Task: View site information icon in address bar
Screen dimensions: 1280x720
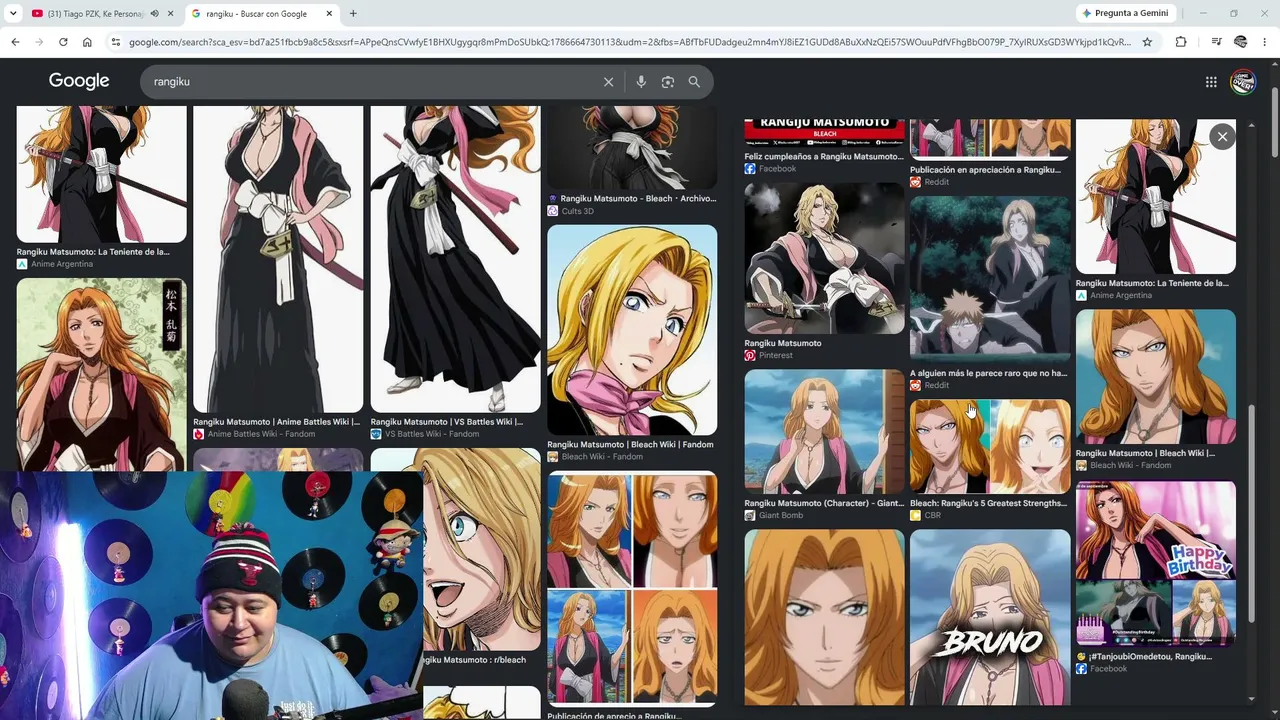Action: (116, 42)
